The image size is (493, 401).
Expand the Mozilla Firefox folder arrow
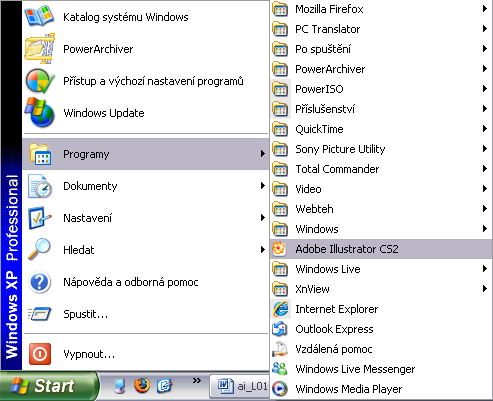point(485,9)
